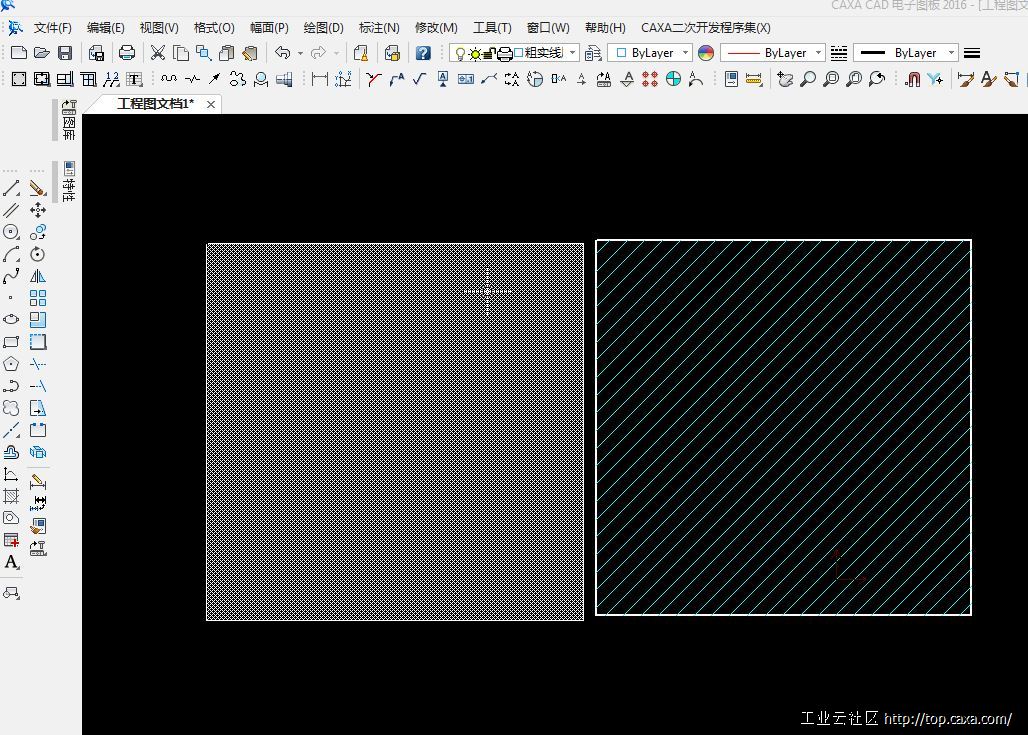Click the Undo arrow button
The height and width of the screenshot is (735, 1028).
tap(283, 53)
